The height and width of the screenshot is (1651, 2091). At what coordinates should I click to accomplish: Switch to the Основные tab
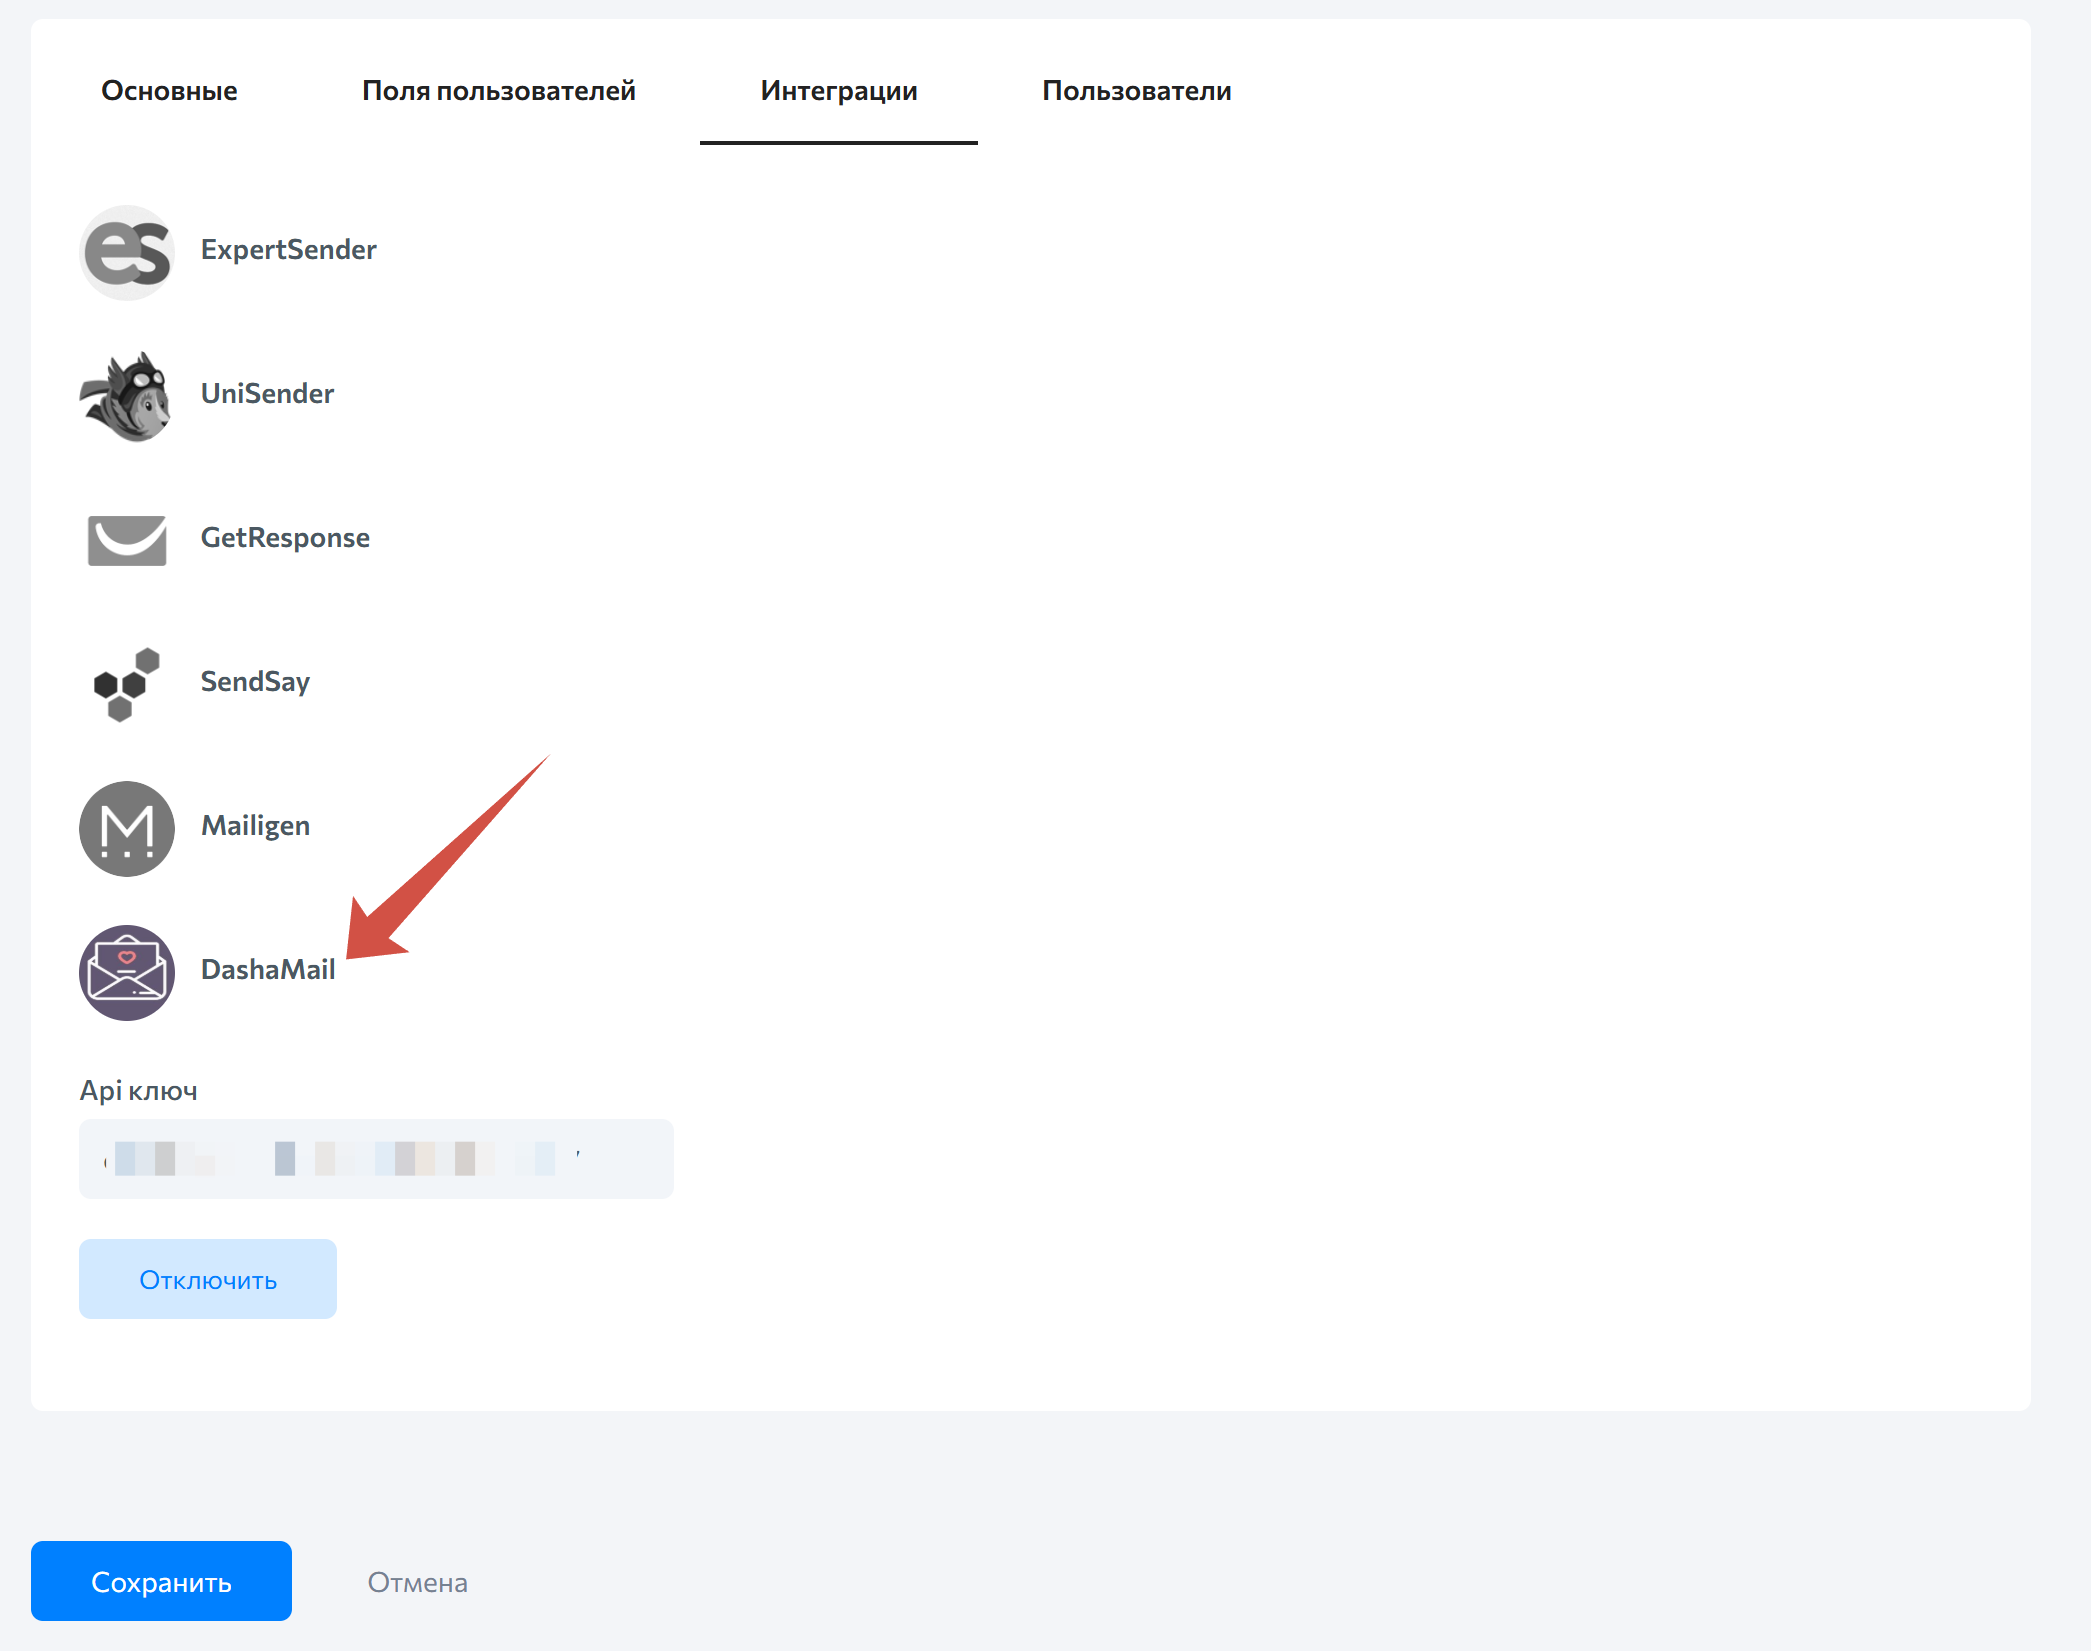coord(169,91)
